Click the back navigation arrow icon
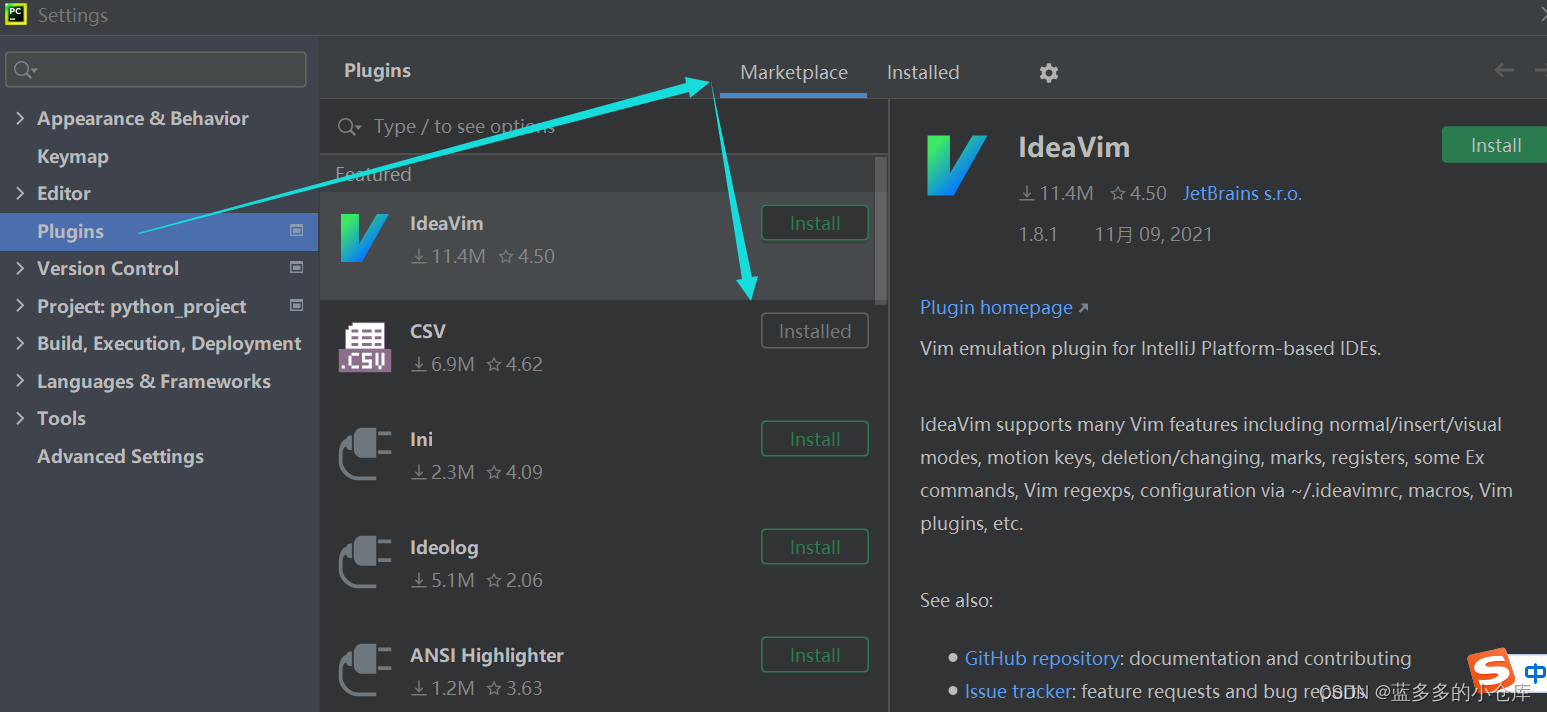 click(1504, 70)
